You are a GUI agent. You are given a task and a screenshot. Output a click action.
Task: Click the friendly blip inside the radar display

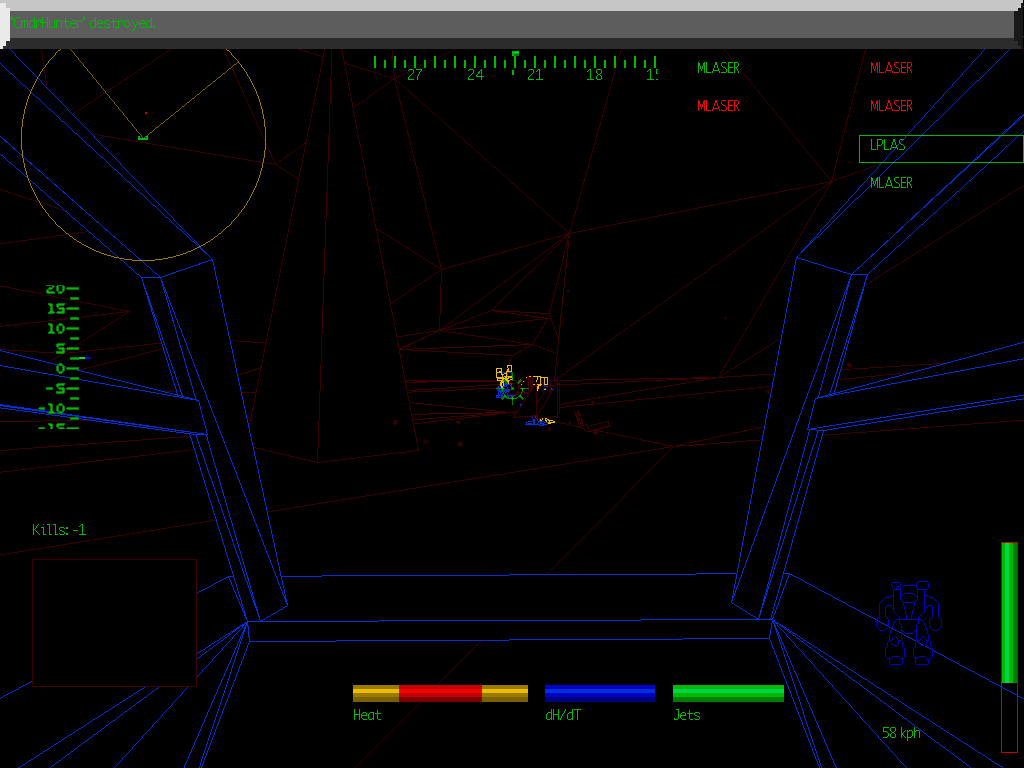142,136
